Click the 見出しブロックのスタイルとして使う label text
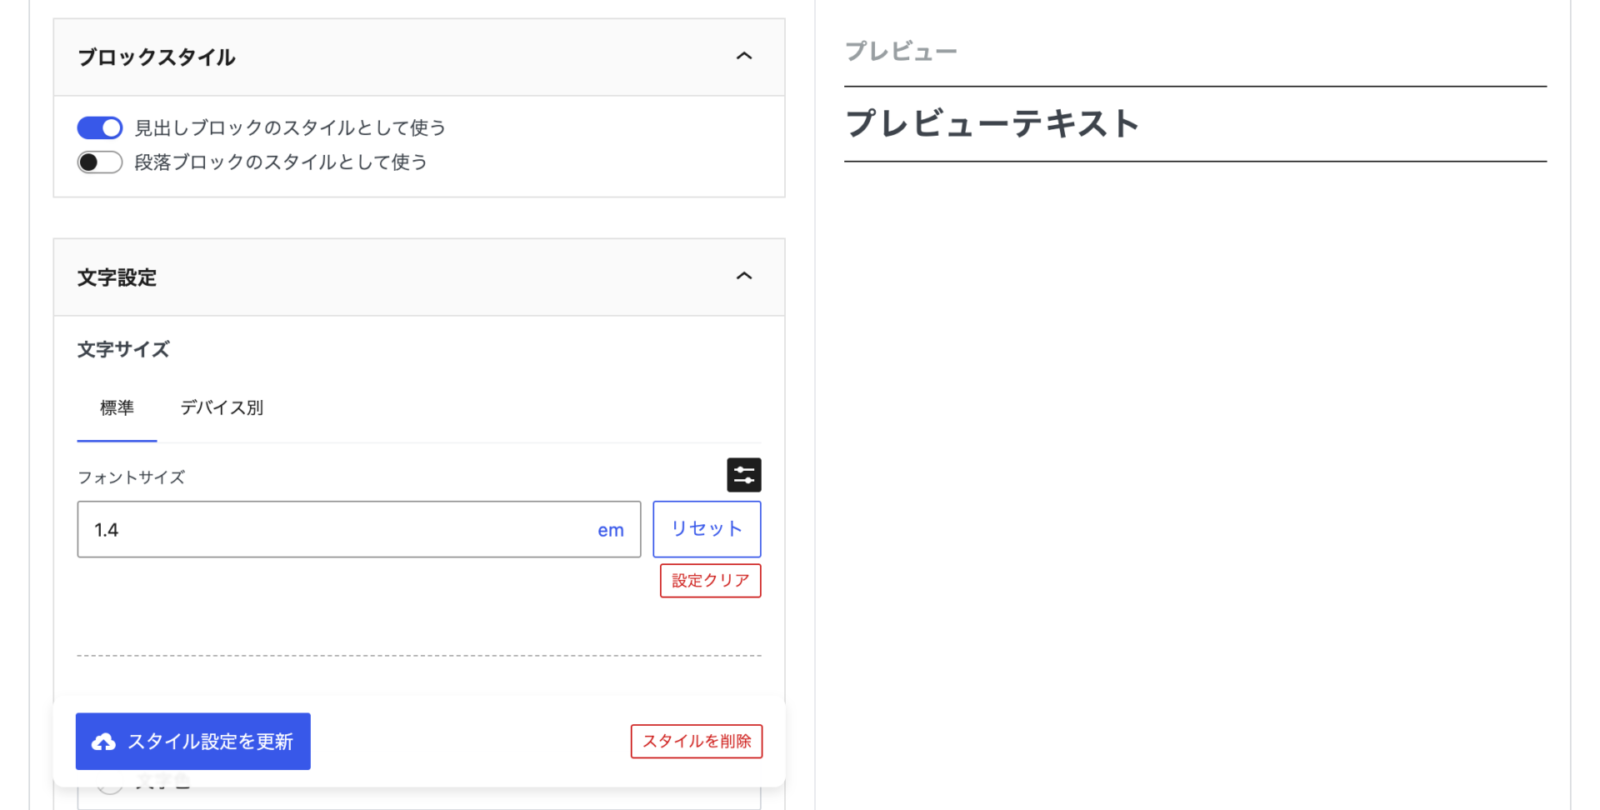Viewport: 1600px width, 810px height. (290, 128)
